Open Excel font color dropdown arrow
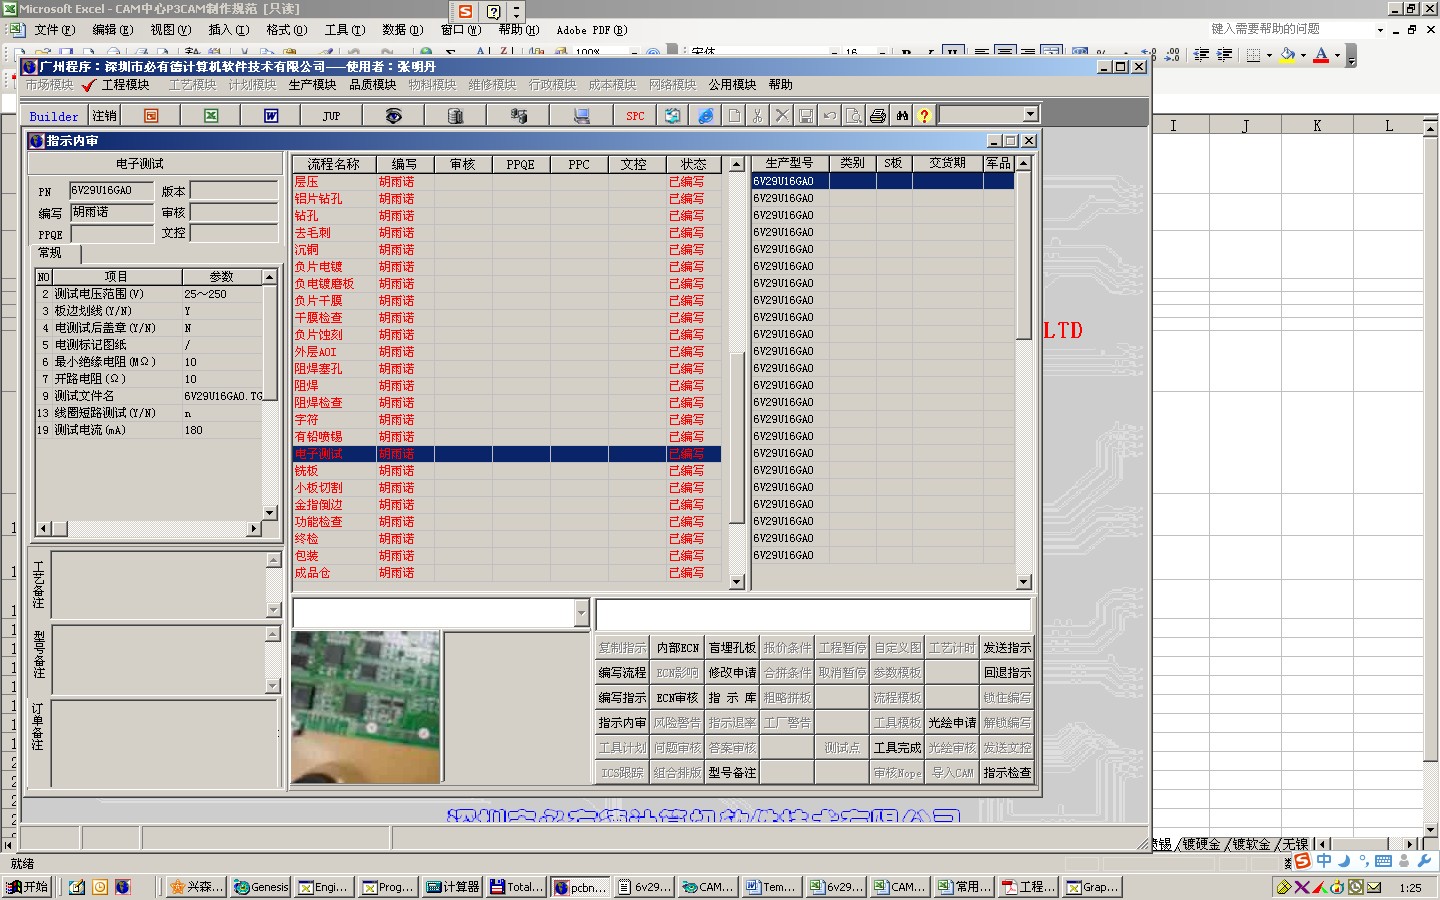 coord(1337,55)
